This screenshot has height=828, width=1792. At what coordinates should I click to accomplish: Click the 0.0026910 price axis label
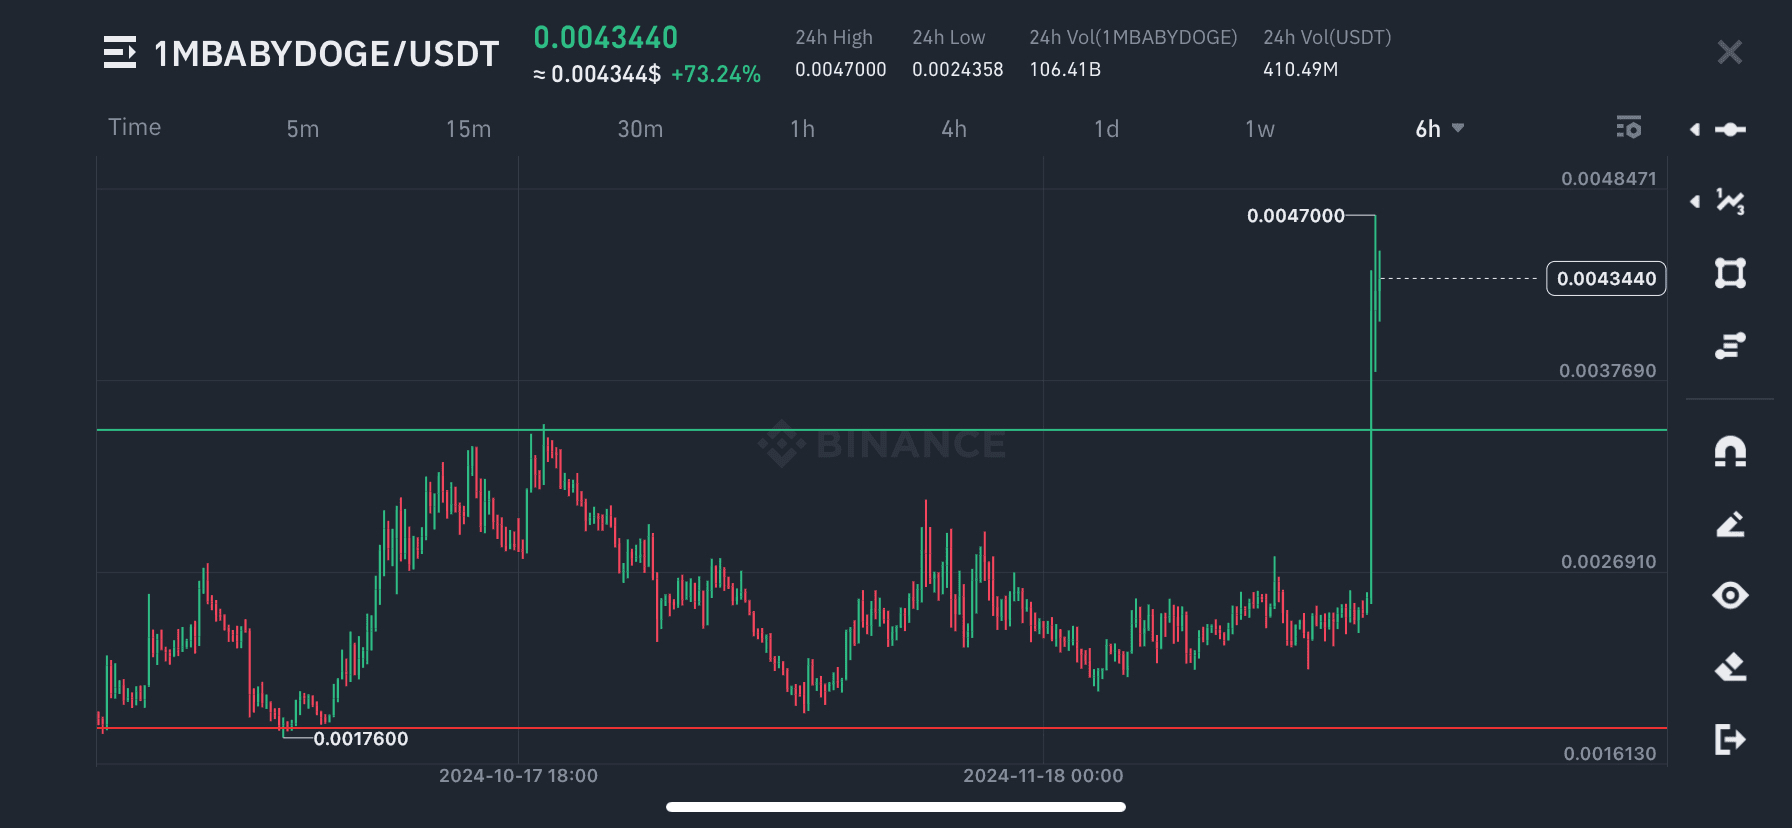pos(1609,562)
